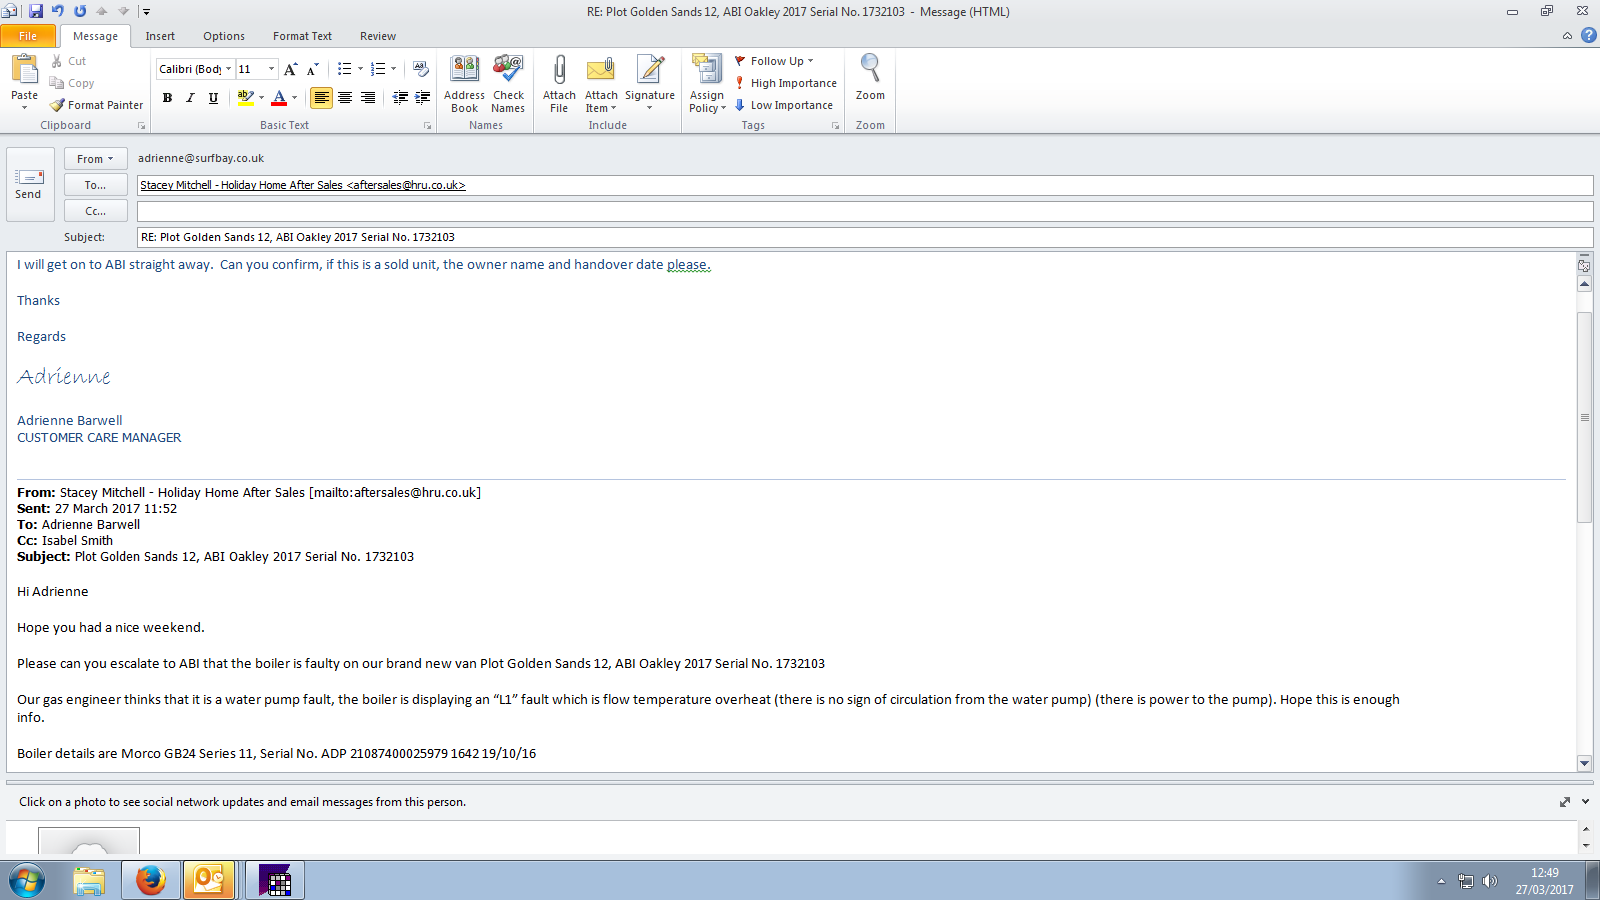Shrink the font size
1600x900 pixels.
313,69
